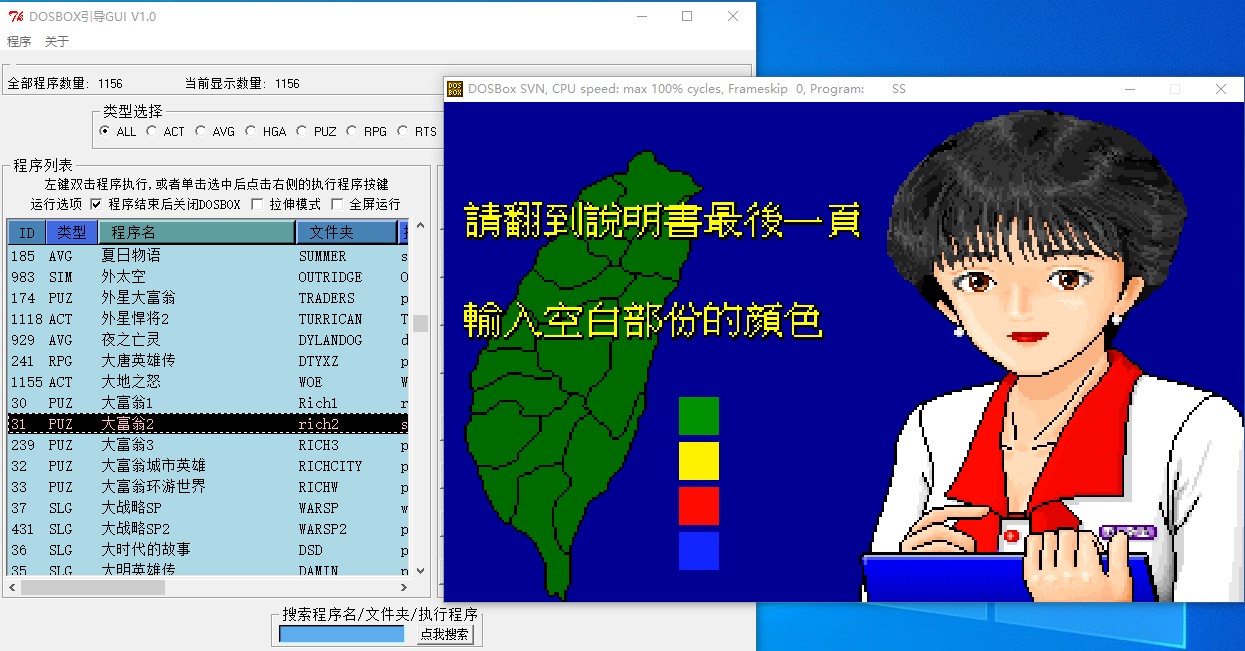Image resolution: width=1245 pixels, height=651 pixels.
Task: Select the 大富翁城市英雄 row
Action: click(x=208, y=466)
